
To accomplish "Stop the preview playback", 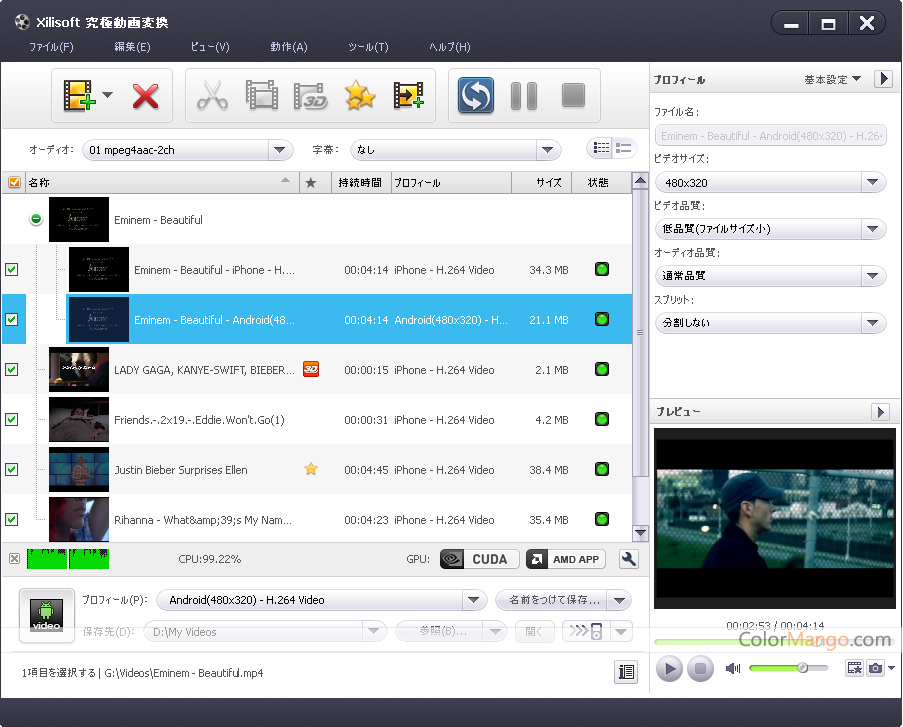I will pyautogui.click(x=700, y=668).
